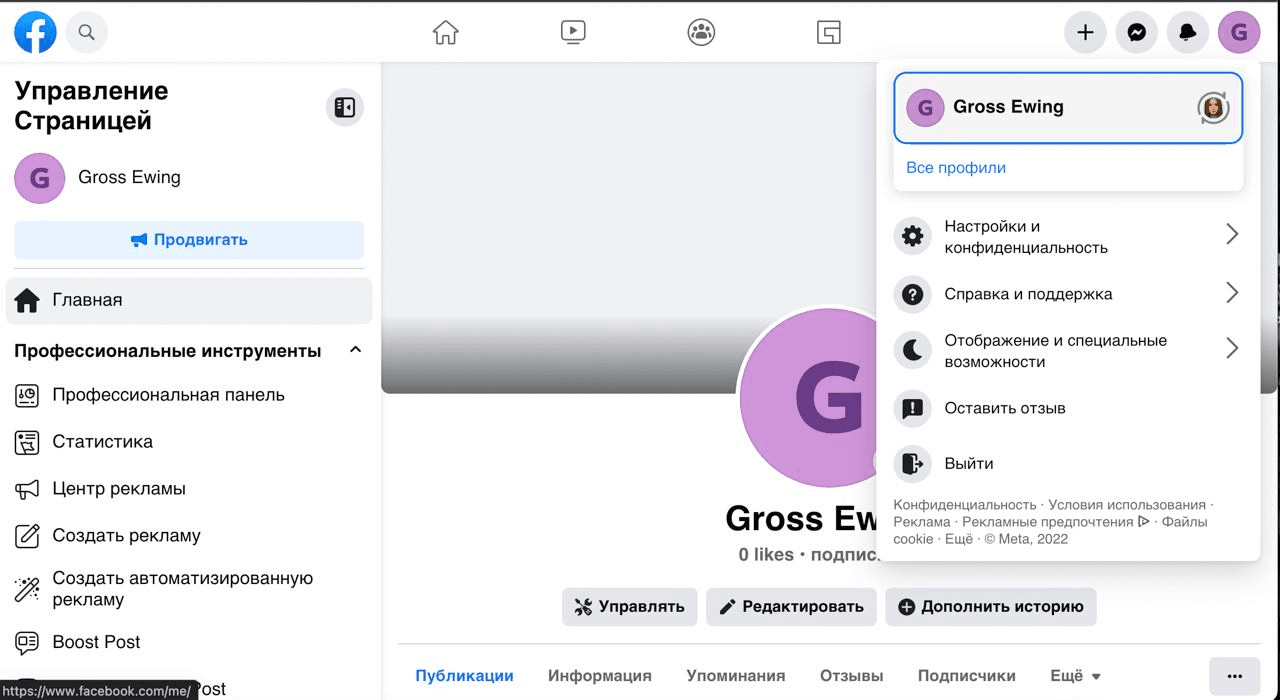This screenshot has width=1280, height=700.
Task: Click the Продвигать promote button
Action: coord(189,240)
